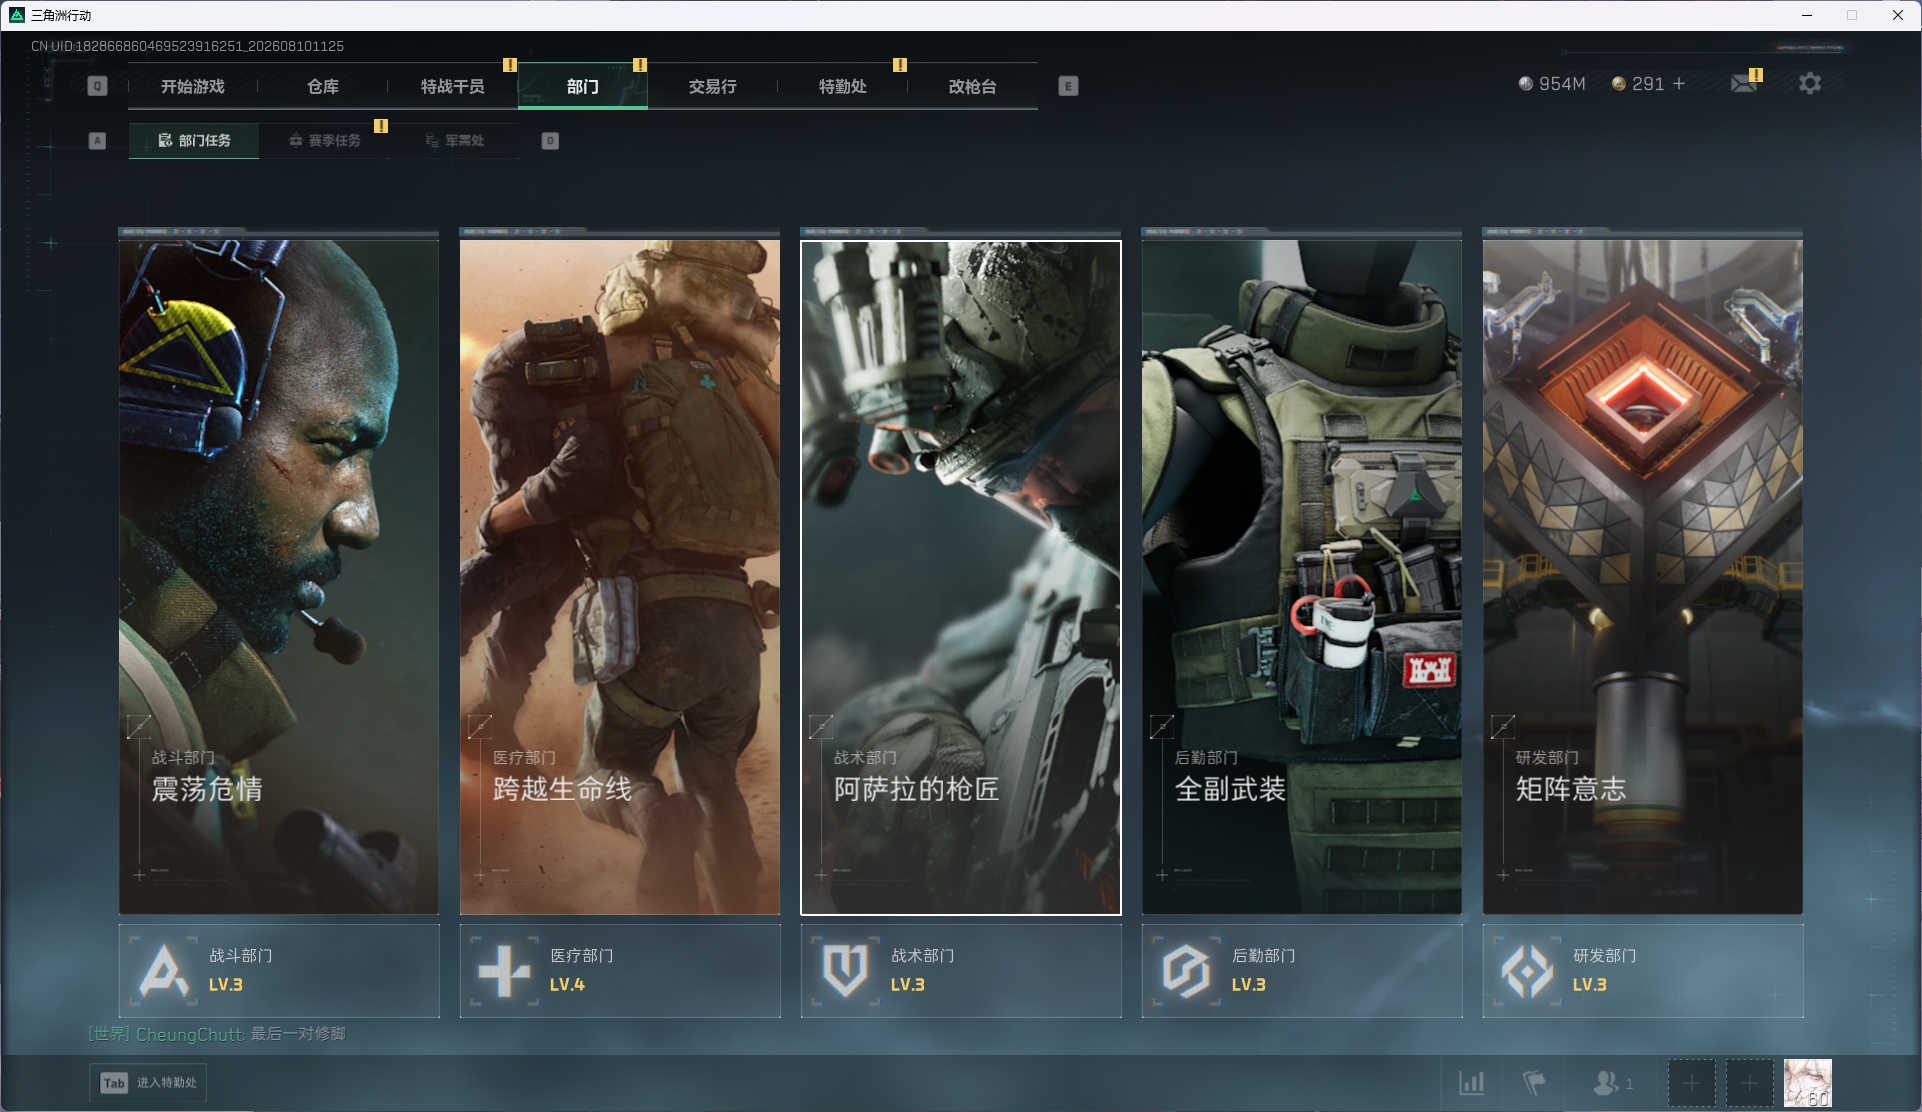Click the checkbox marker on 跨越生命线 card

(480, 727)
